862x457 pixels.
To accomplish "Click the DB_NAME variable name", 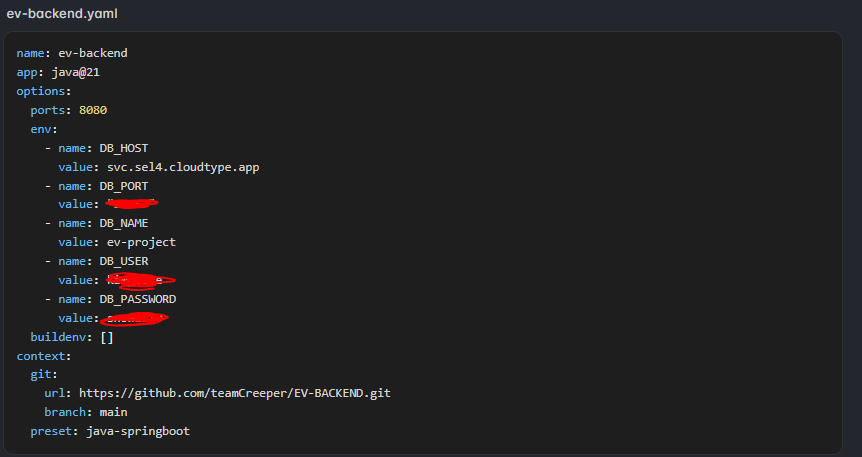I will click(x=124, y=223).
